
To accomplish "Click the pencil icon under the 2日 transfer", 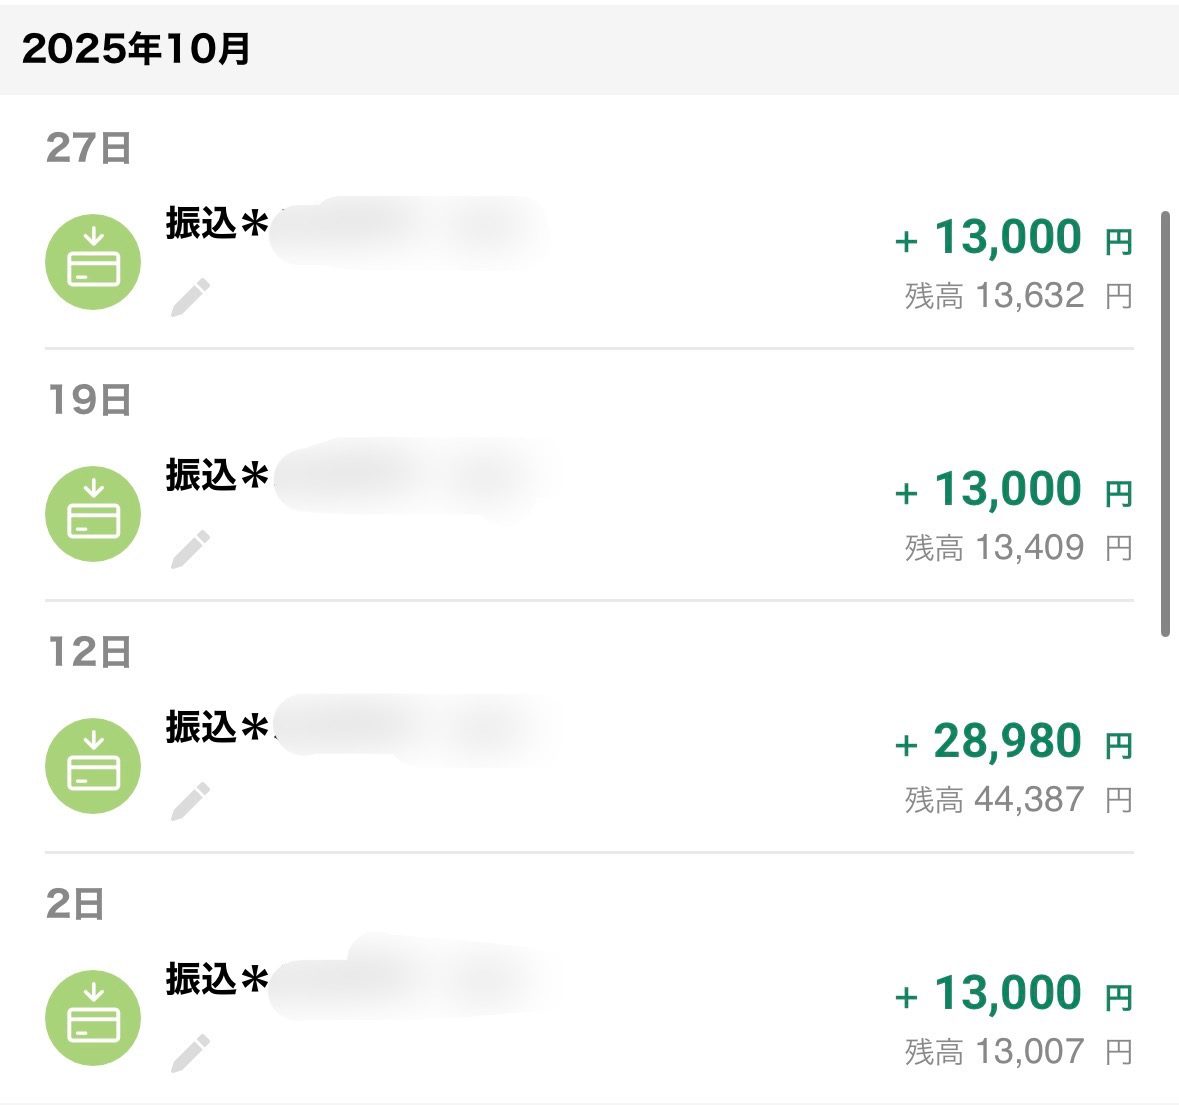I will 190,1054.
